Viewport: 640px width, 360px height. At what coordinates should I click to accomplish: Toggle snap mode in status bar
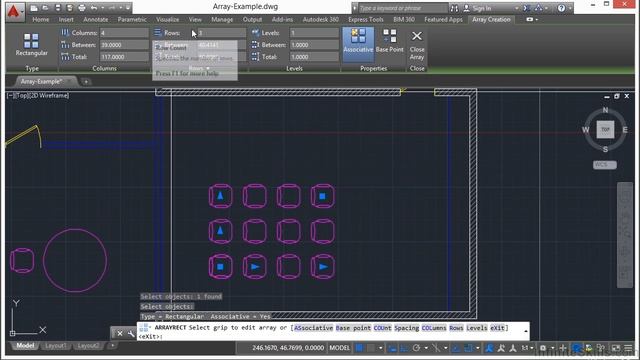click(x=370, y=348)
